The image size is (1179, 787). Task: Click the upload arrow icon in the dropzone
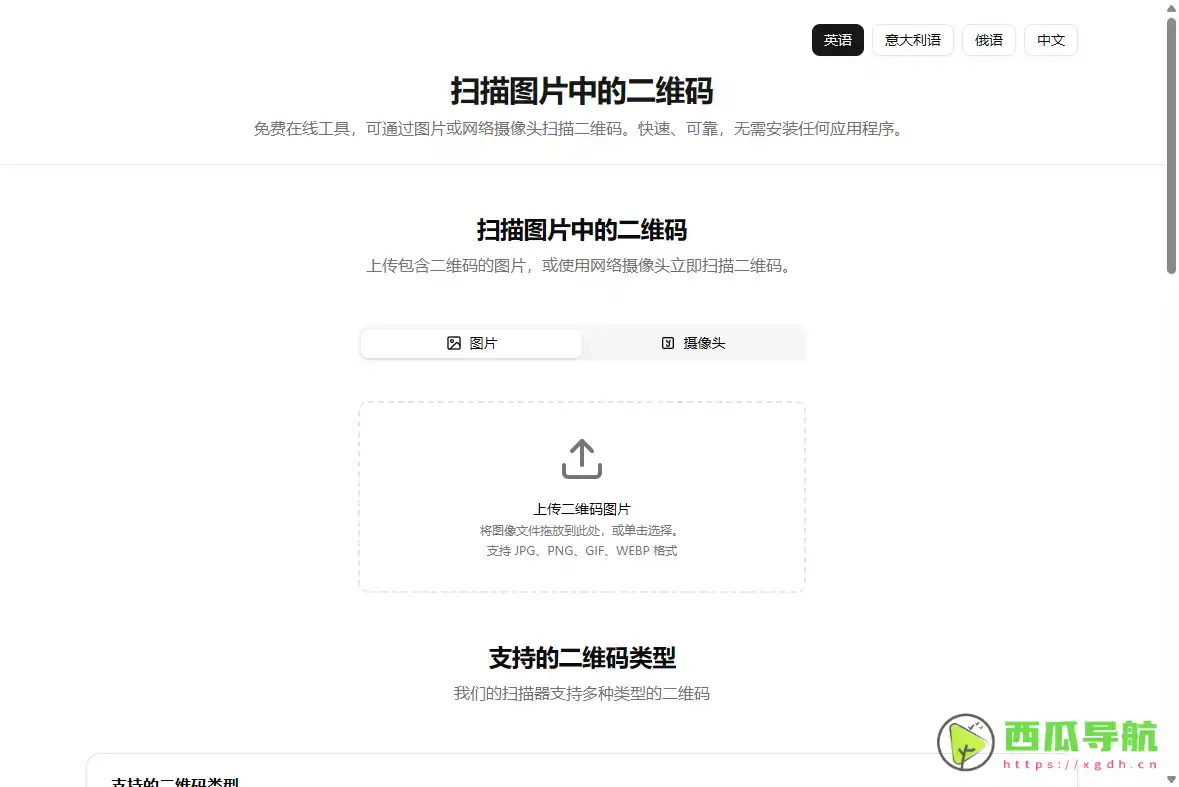(x=581, y=459)
